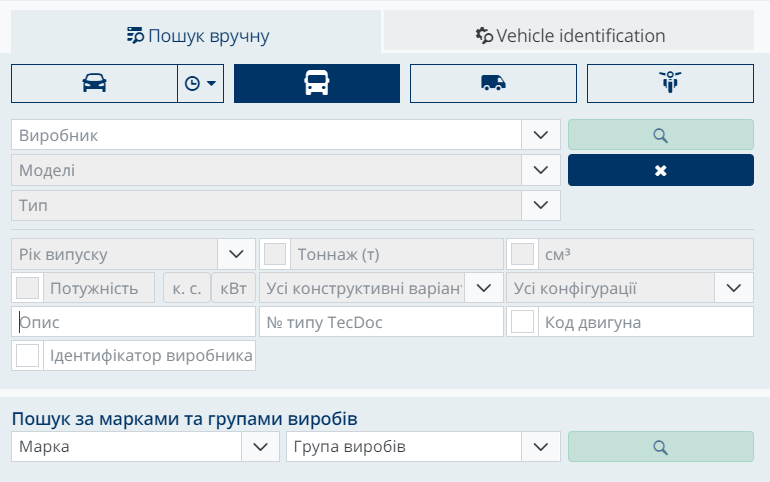Select the к. с. power unit button
Screen dimensions: 770x482
coord(186,288)
